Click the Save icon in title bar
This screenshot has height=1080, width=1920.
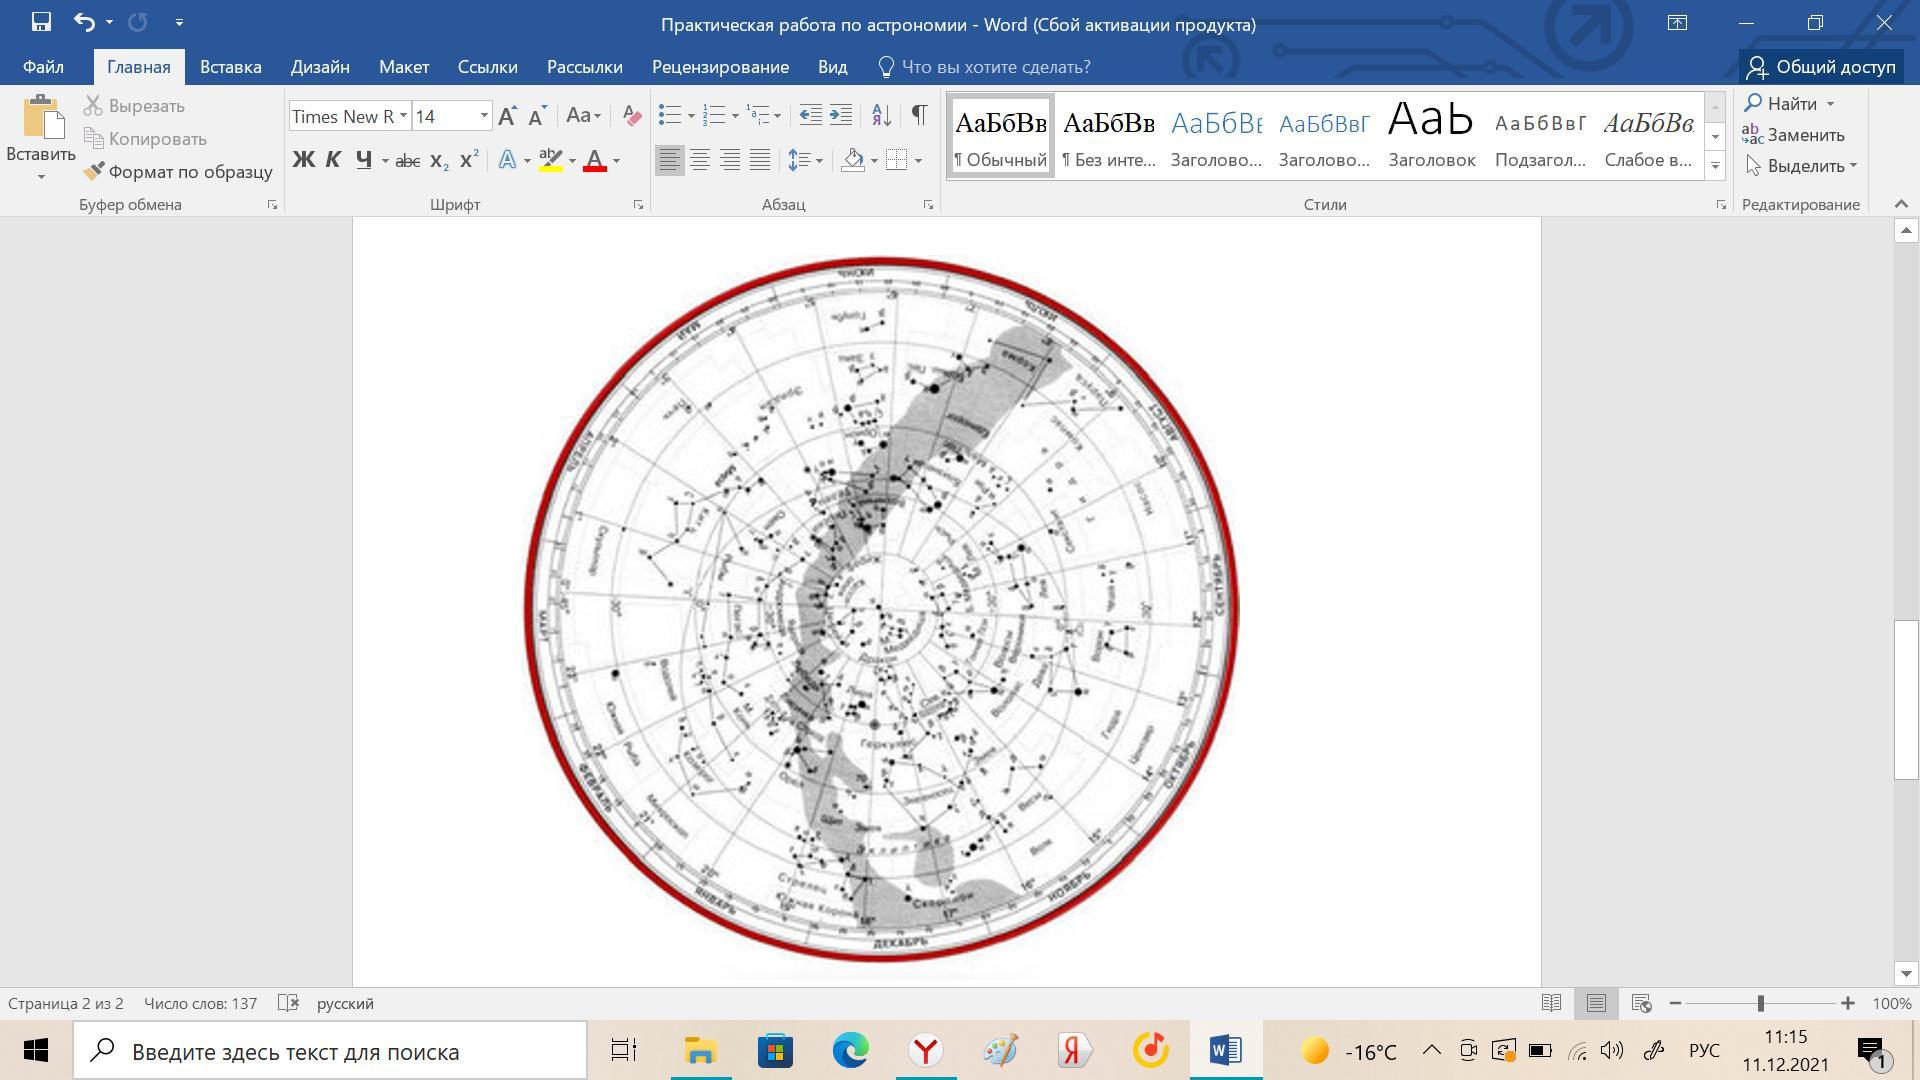pyautogui.click(x=41, y=22)
